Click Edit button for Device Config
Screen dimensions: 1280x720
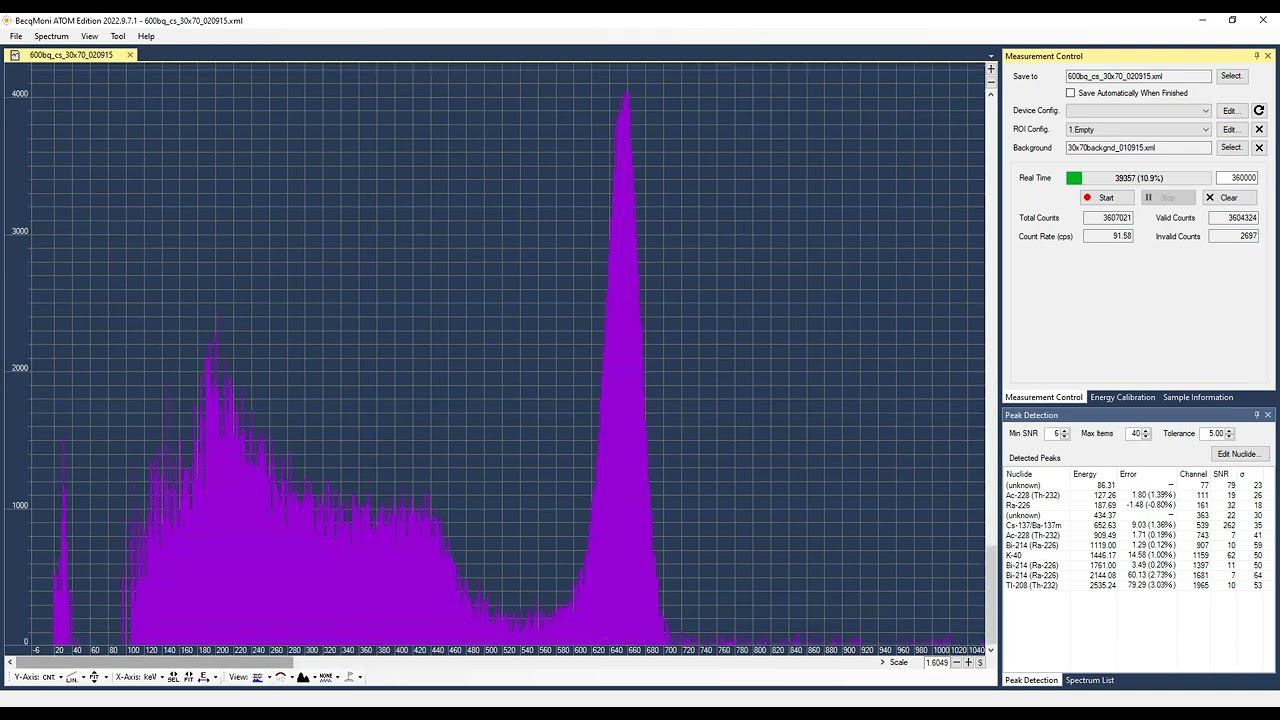click(1231, 111)
